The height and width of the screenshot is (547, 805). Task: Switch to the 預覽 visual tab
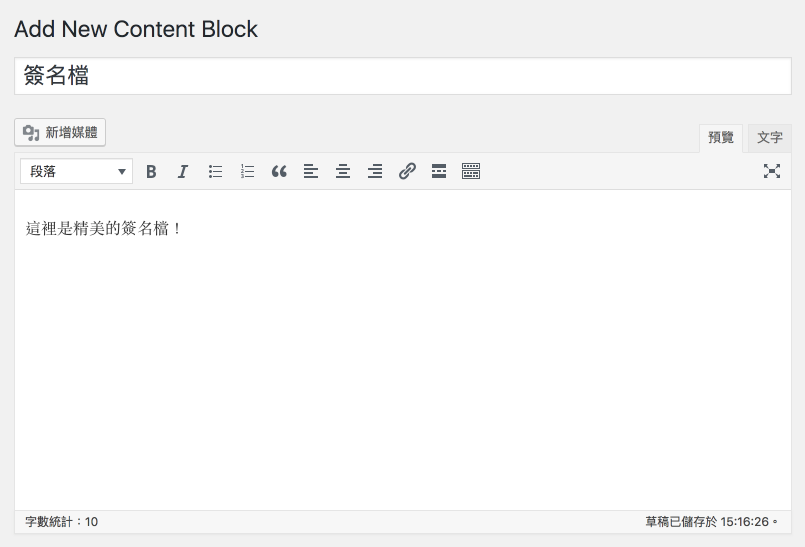(721, 138)
